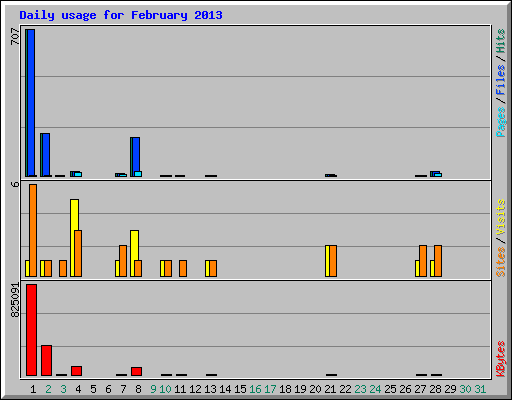
Task: Click the orange Sites bar for day 4
Action: point(78,253)
